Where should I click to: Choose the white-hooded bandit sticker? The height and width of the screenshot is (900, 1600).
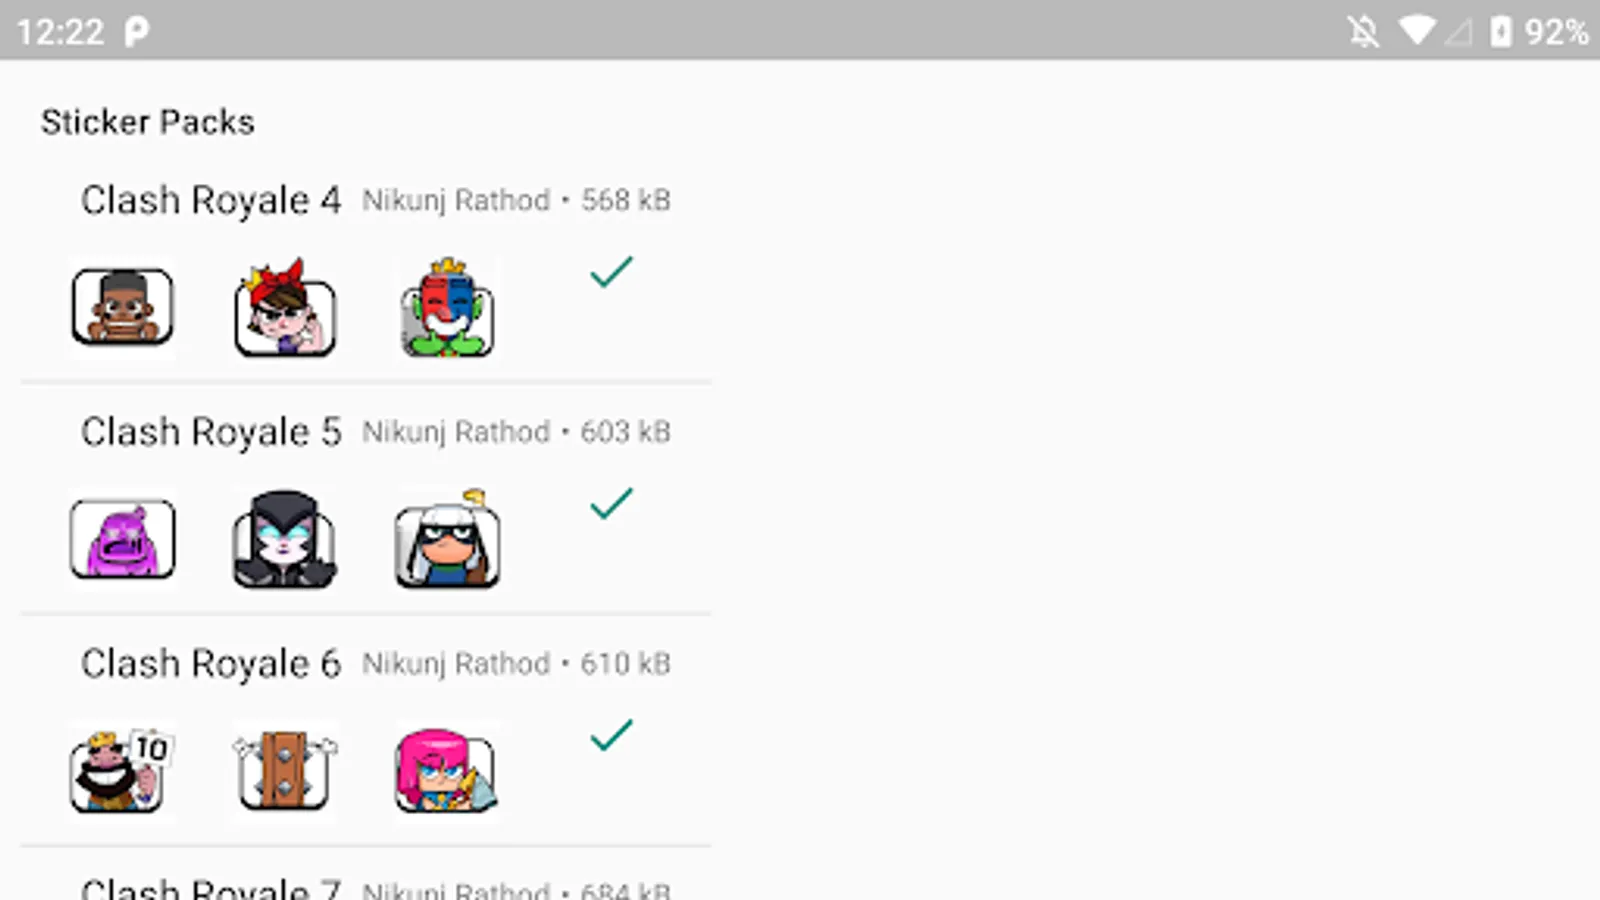[x=447, y=539]
